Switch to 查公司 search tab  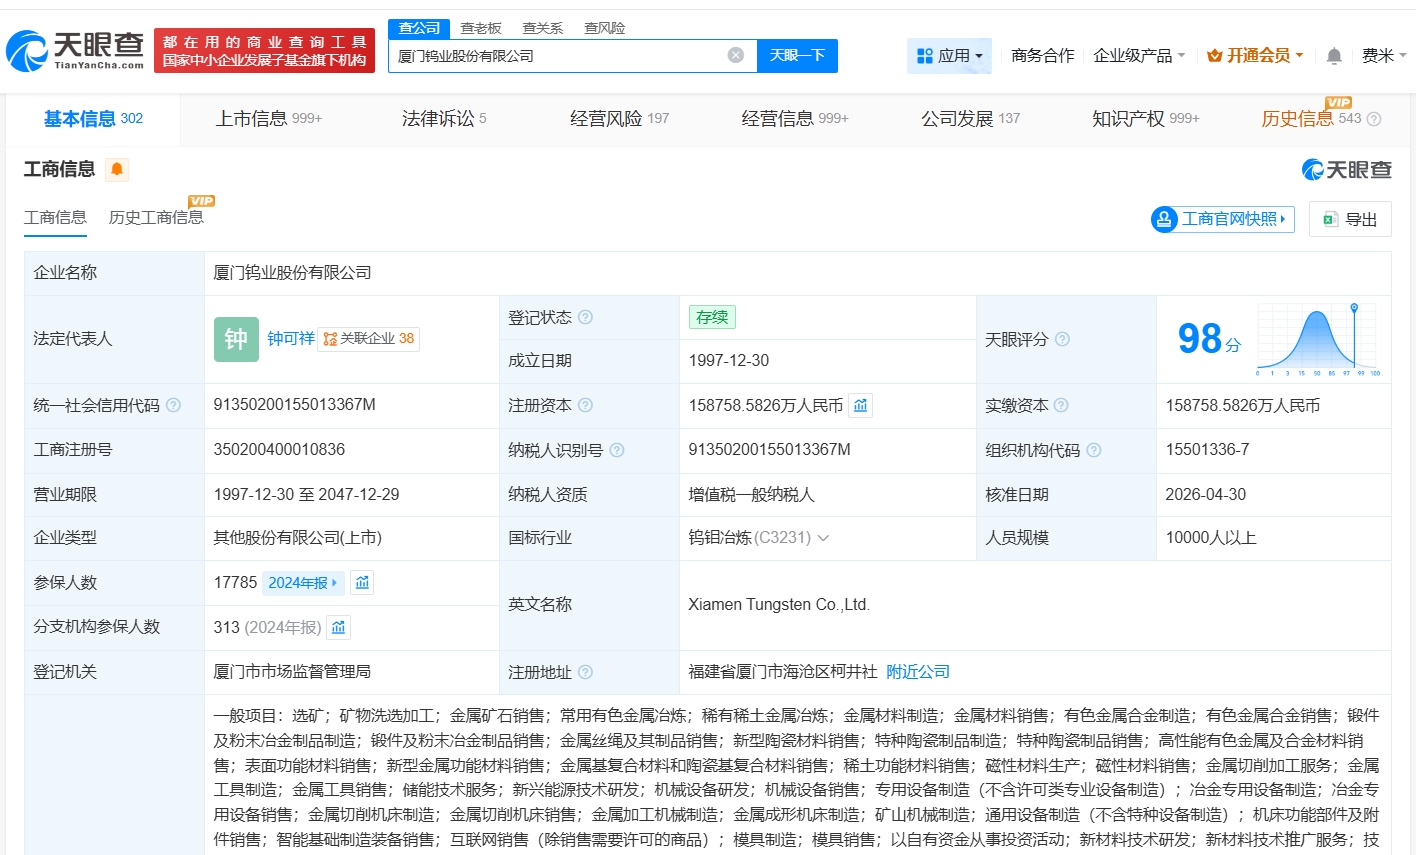pos(419,28)
